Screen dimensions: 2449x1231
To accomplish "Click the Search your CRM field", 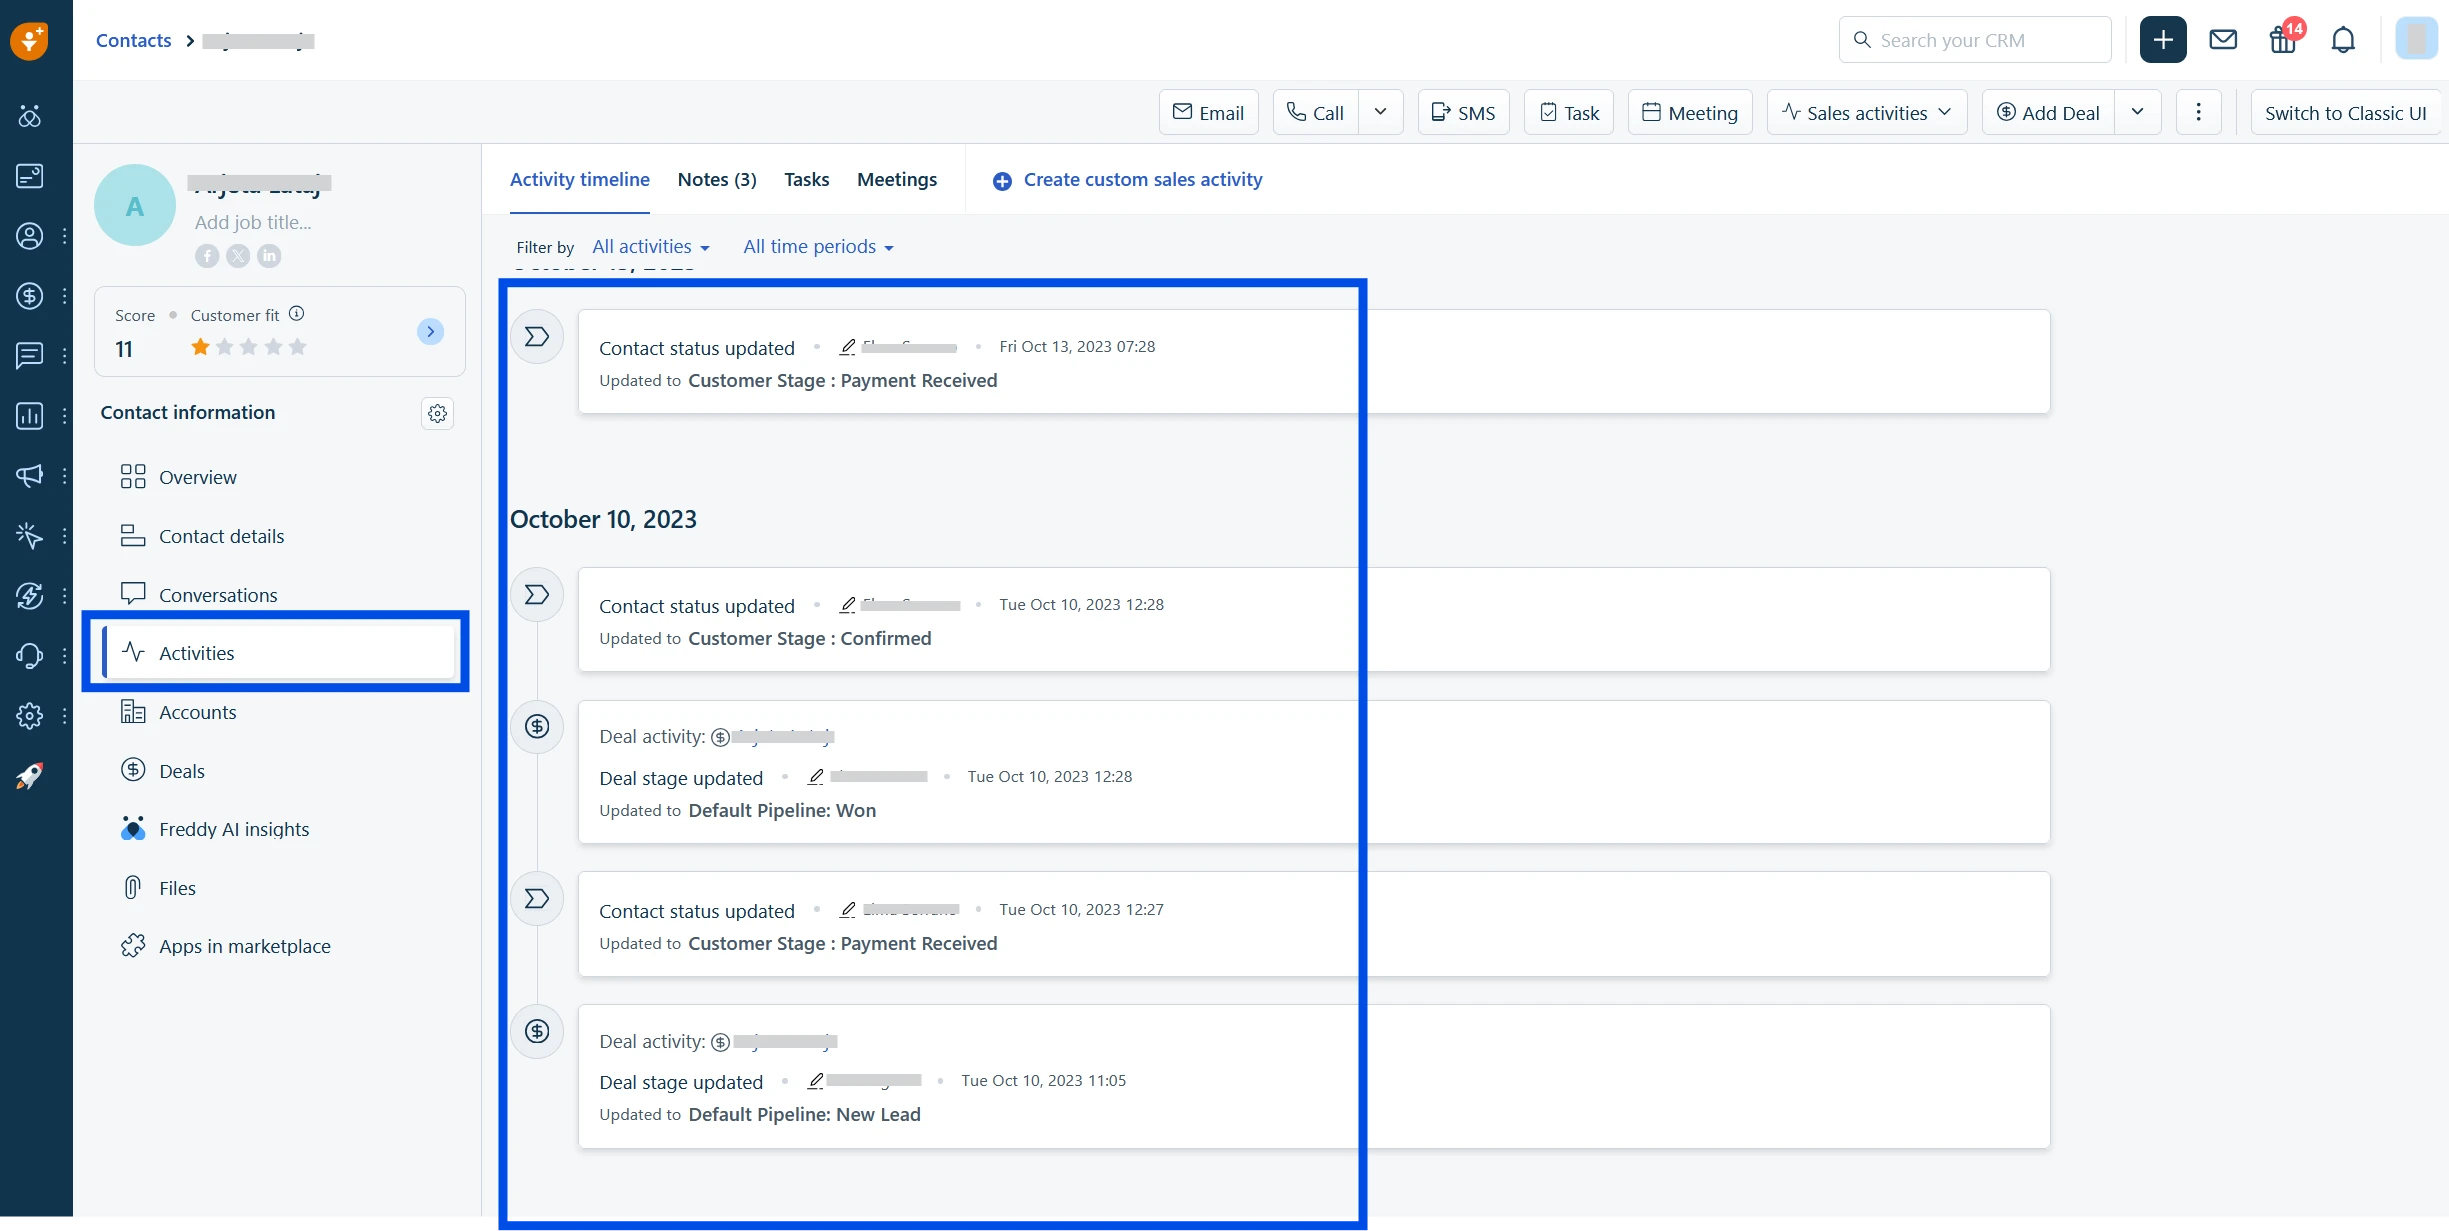I will click(1974, 40).
